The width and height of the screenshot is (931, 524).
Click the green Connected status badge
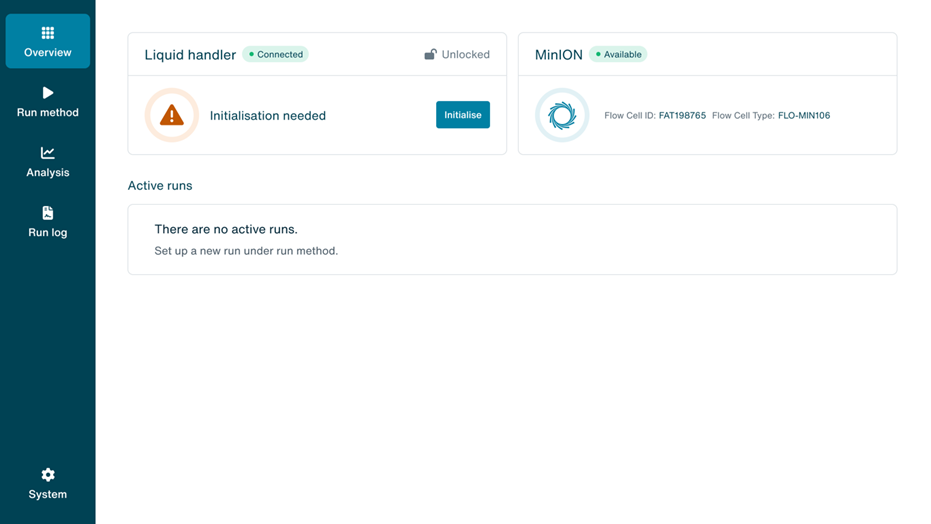pyautogui.click(x=276, y=55)
